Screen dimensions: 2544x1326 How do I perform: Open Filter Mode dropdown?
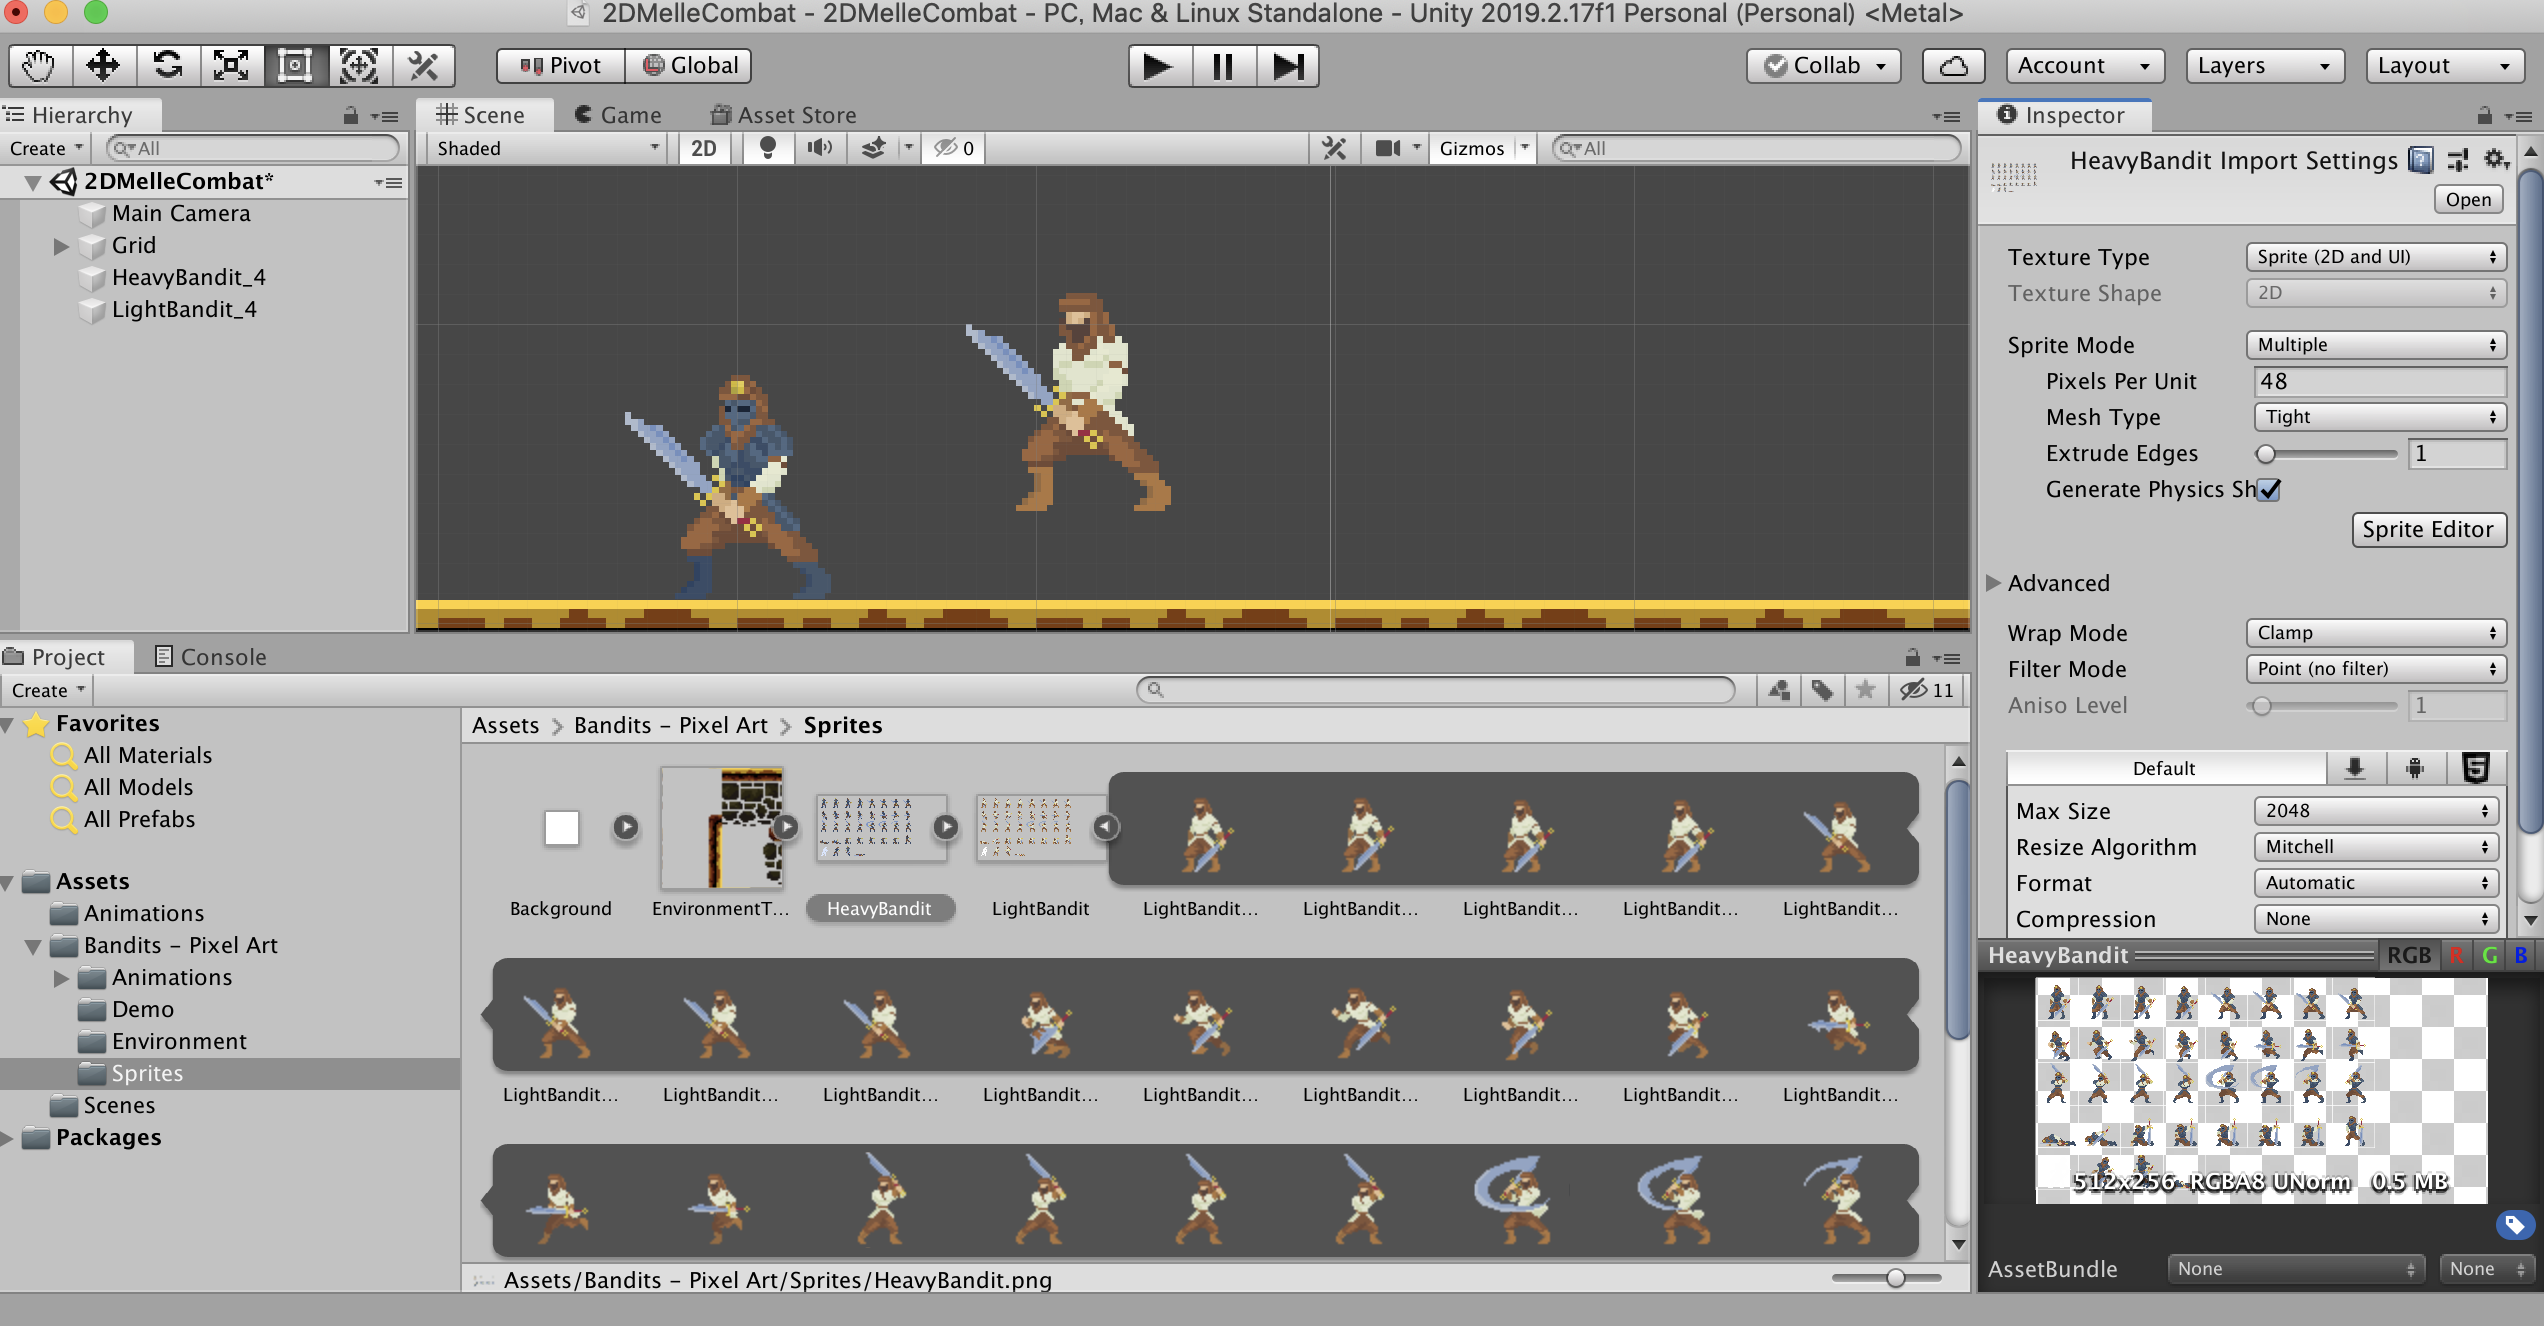[x=2375, y=669]
